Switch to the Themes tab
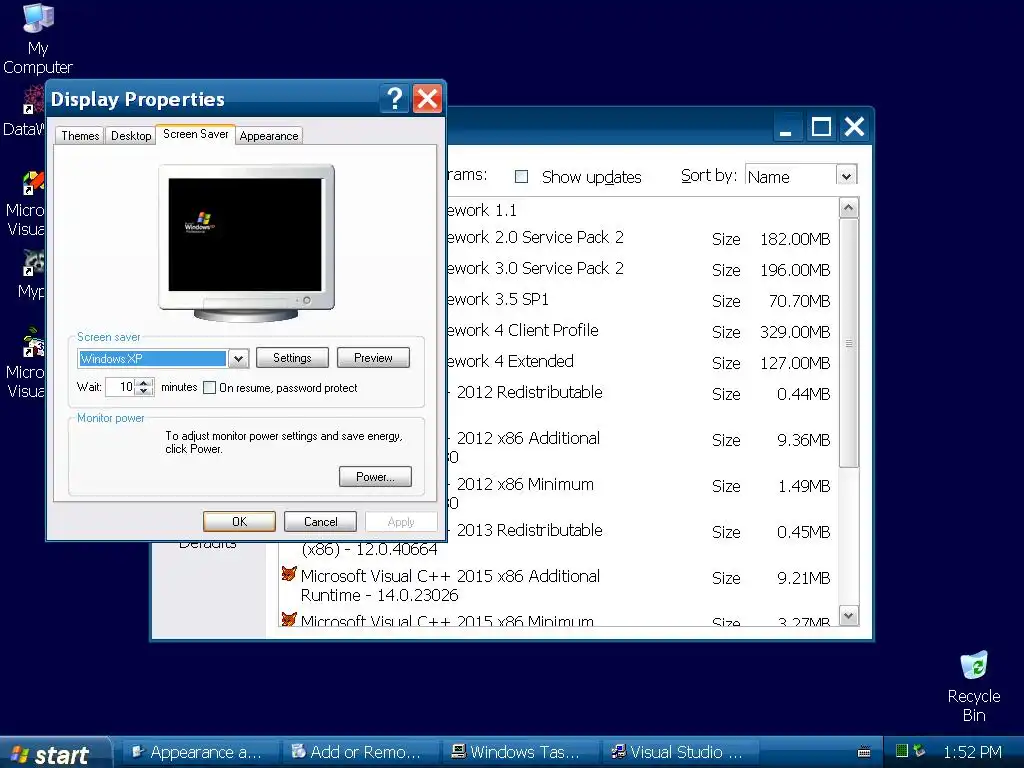The image size is (1024, 768). [80, 136]
